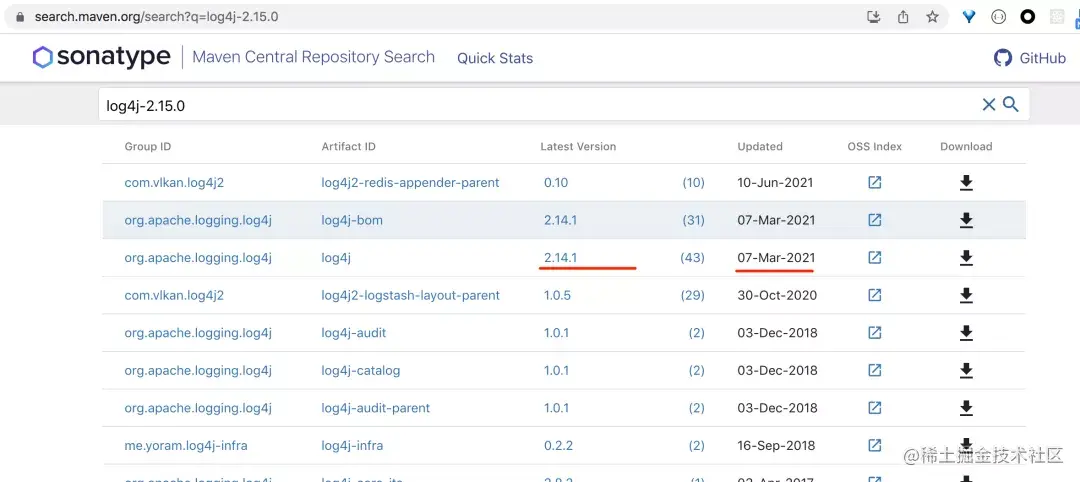
Task: Click the install app icon in address bar
Action: click(x=873, y=17)
